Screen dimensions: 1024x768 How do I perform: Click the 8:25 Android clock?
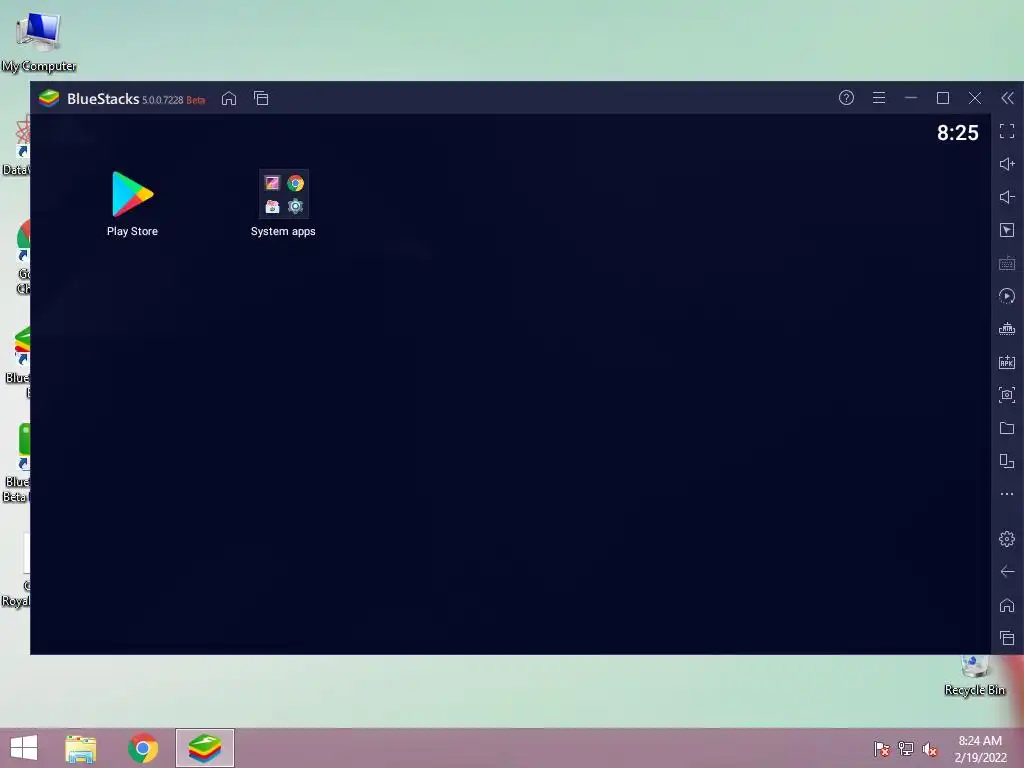coord(957,133)
